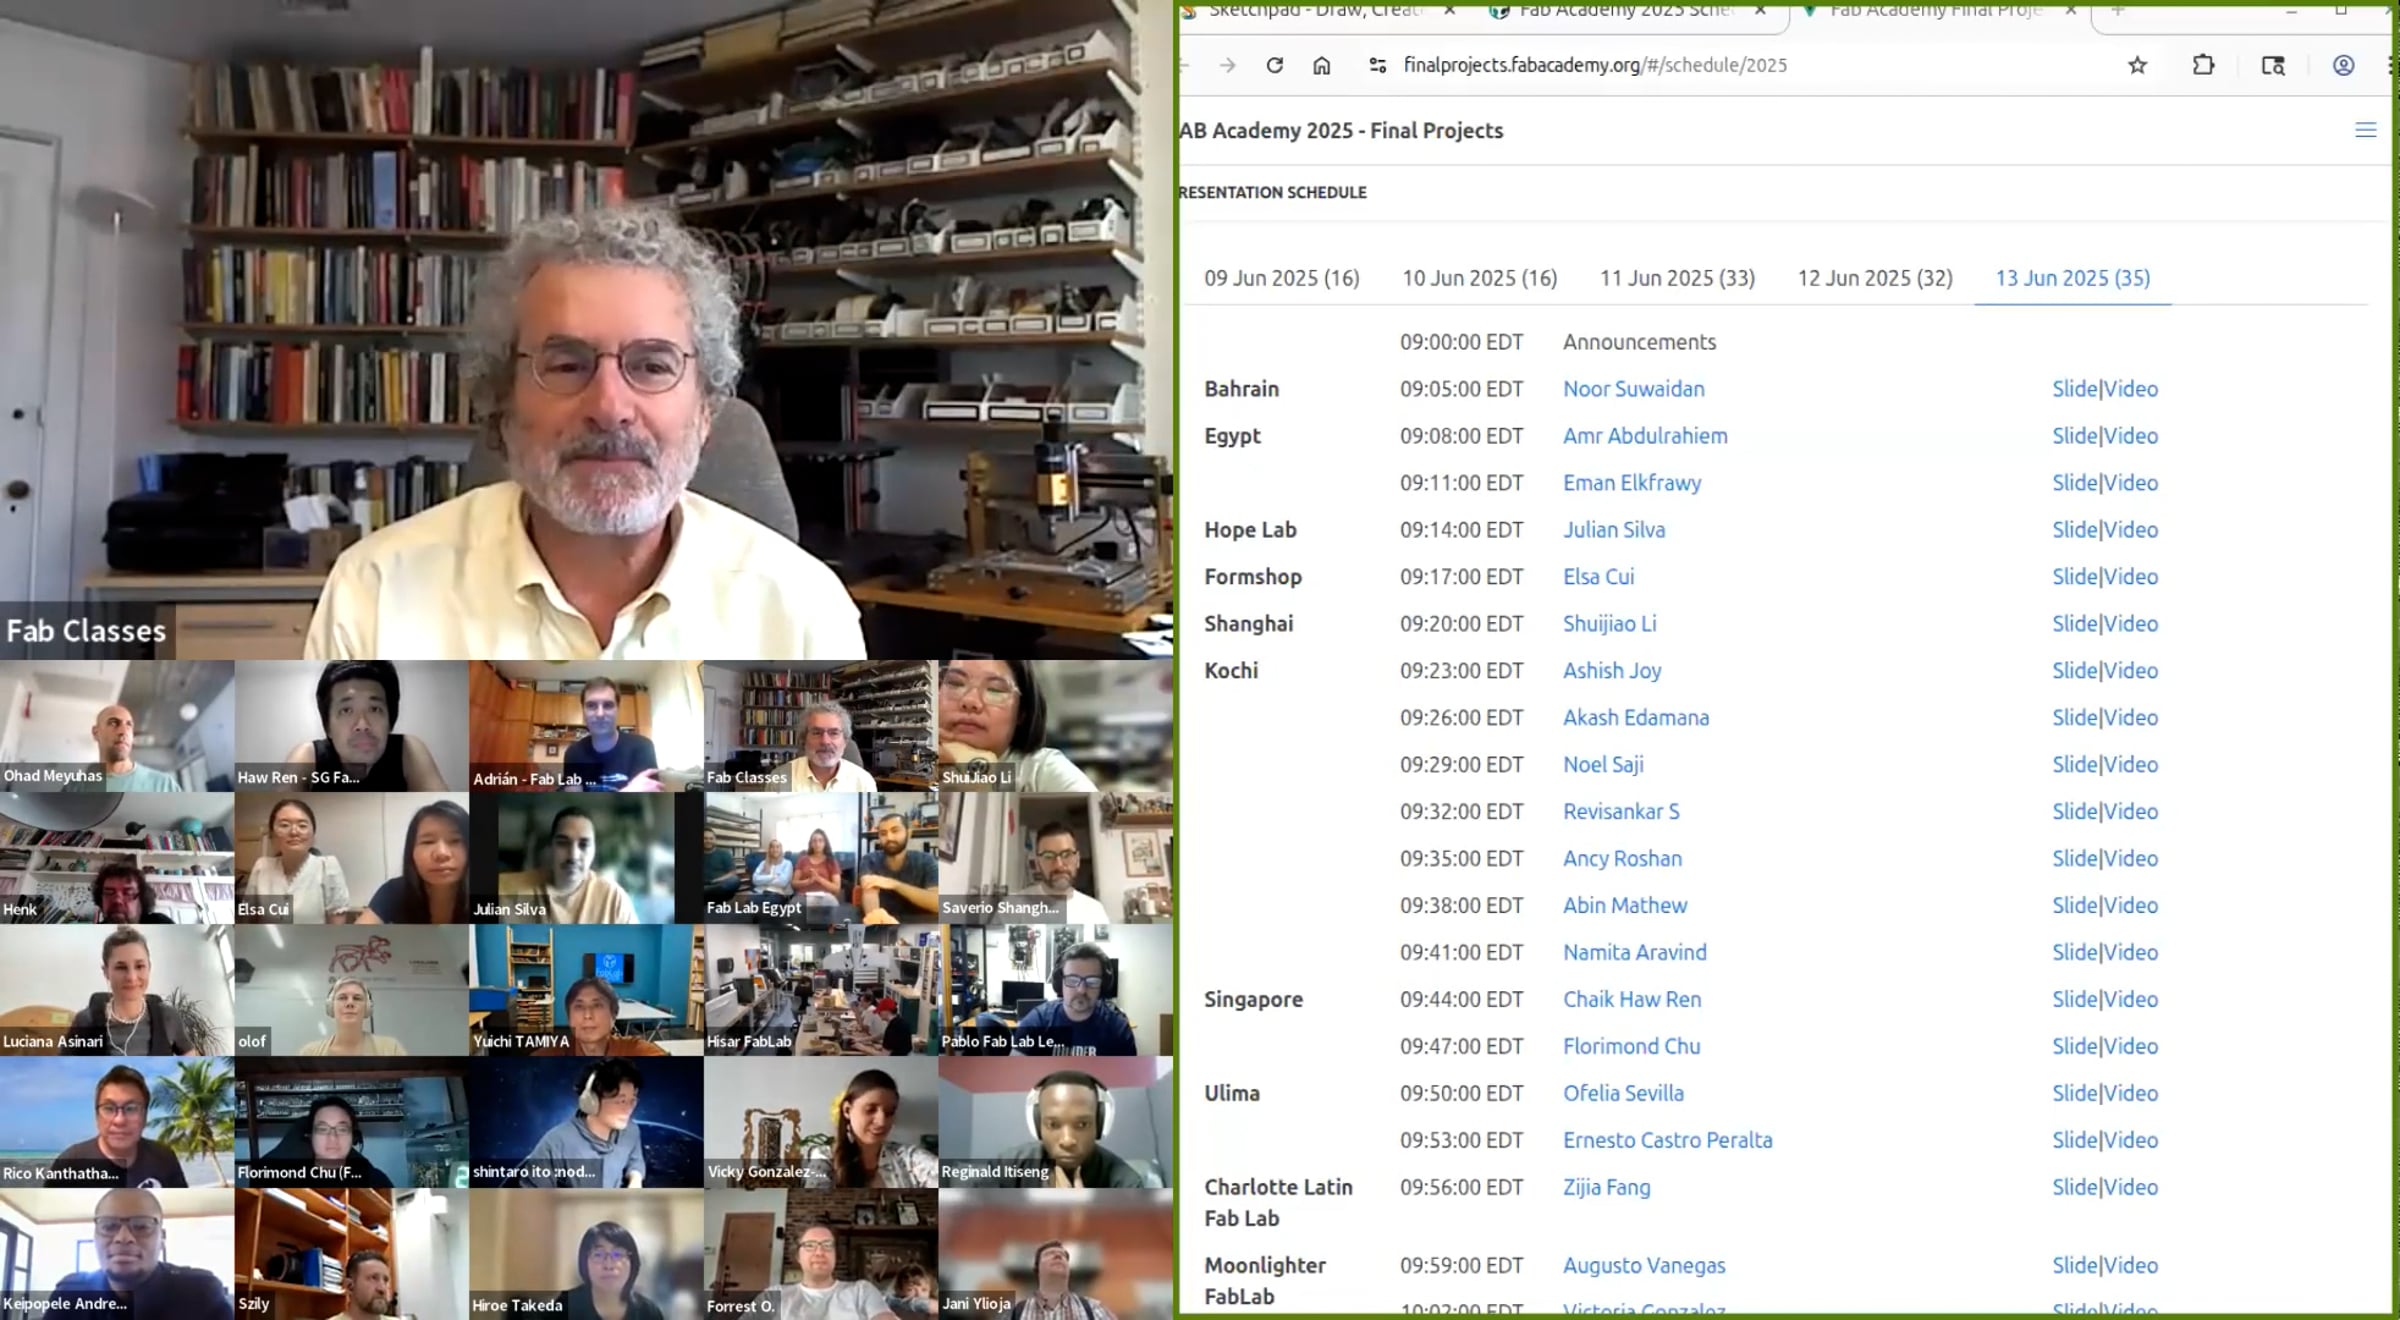Open Noor Suwaidan's project link
The width and height of the screenshot is (2400, 1320).
pos(1634,389)
